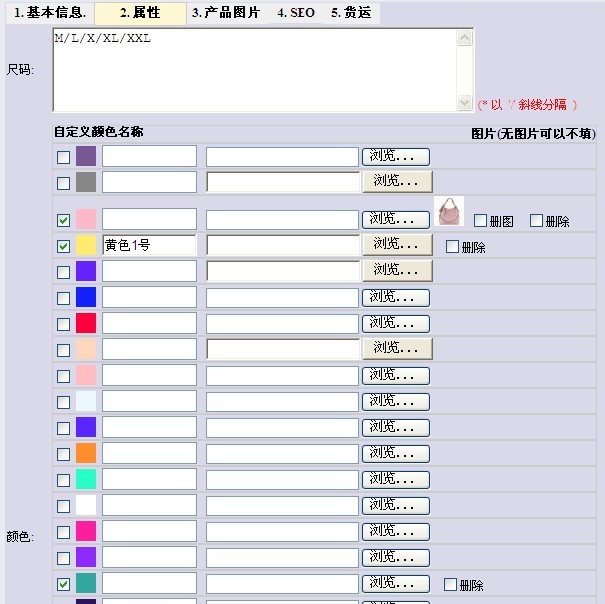Uncheck the yellow 黄色1号 color checkbox
This screenshot has width=605, height=604.
pos(63,246)
